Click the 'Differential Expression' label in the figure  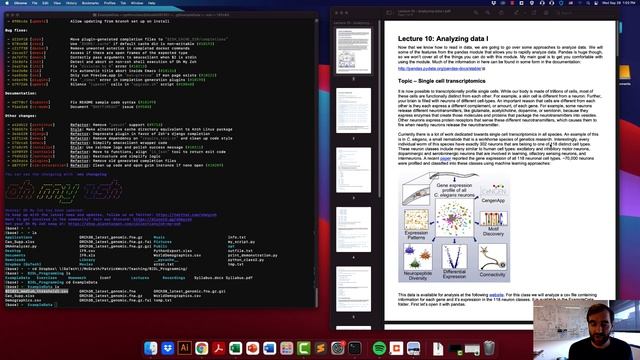[x=454, y=274]
